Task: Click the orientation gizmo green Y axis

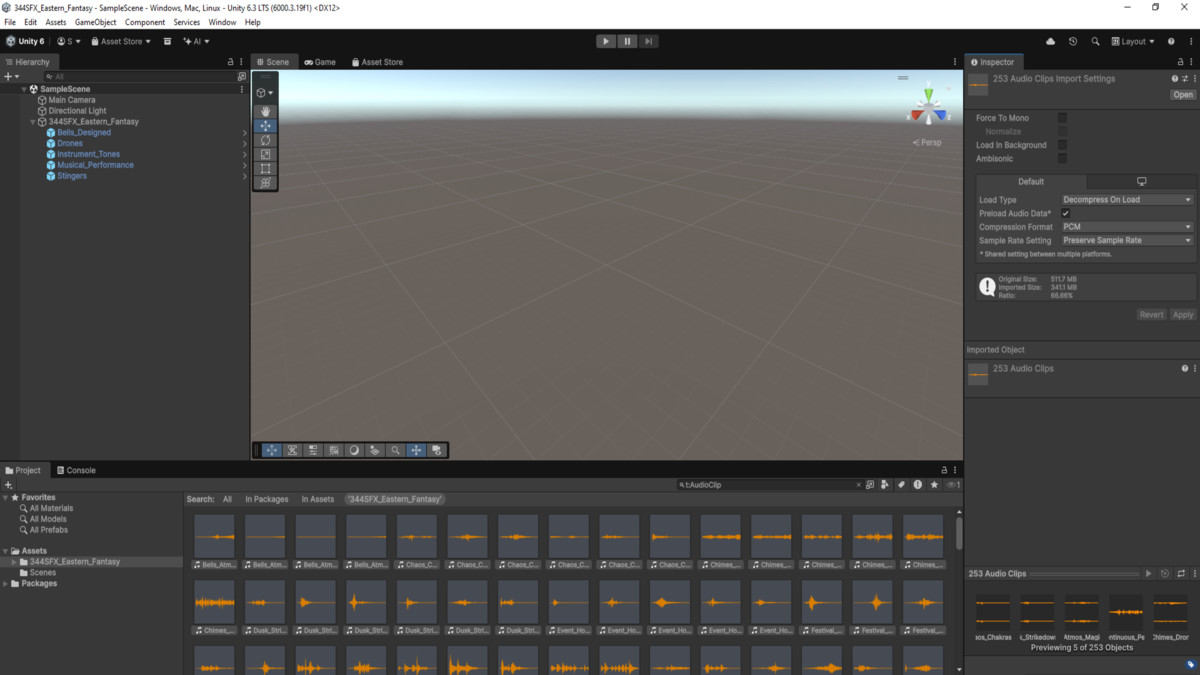Action: tap(929, 95)
